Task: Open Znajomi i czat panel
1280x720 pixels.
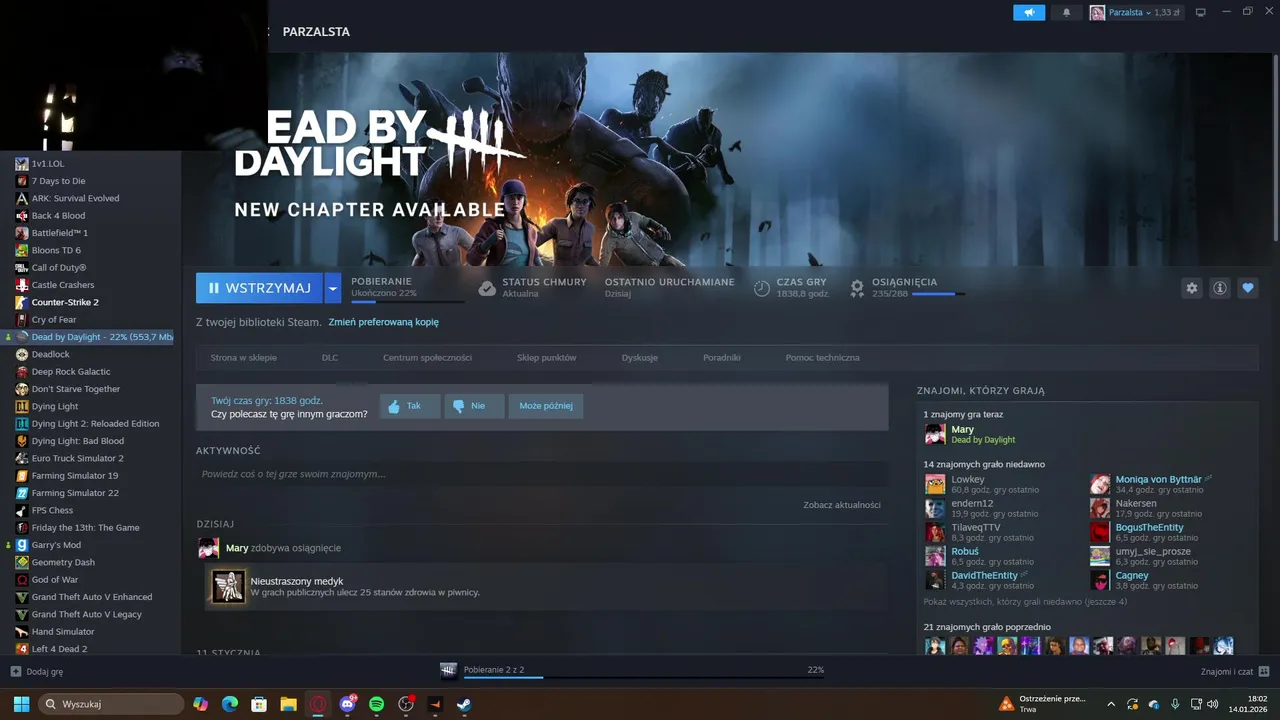Action: coord(1235,672)
